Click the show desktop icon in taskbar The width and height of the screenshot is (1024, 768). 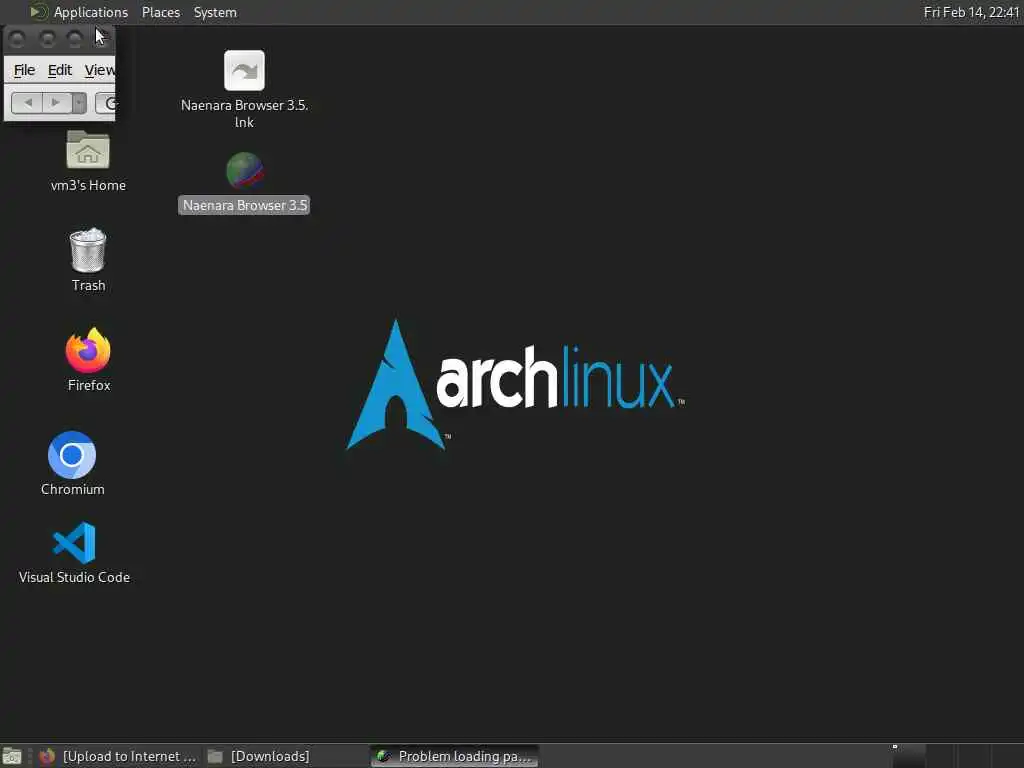point(12,756)
